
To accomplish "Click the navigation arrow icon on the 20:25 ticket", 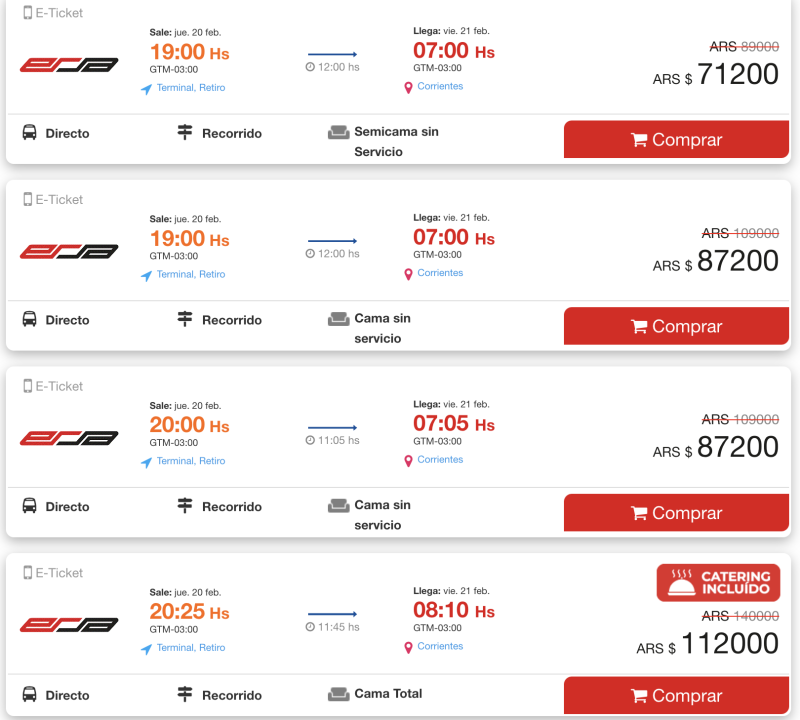I will click(x=146, y=649).
